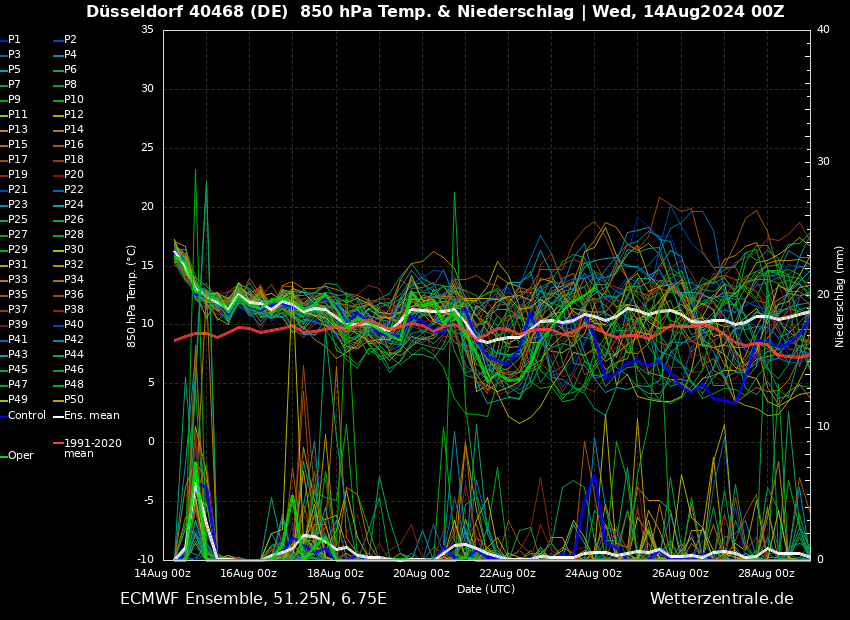Viewport: 850px width, 620px height.
Task: Click the 24Aug 00z axis label
Action: coord(594,573)
